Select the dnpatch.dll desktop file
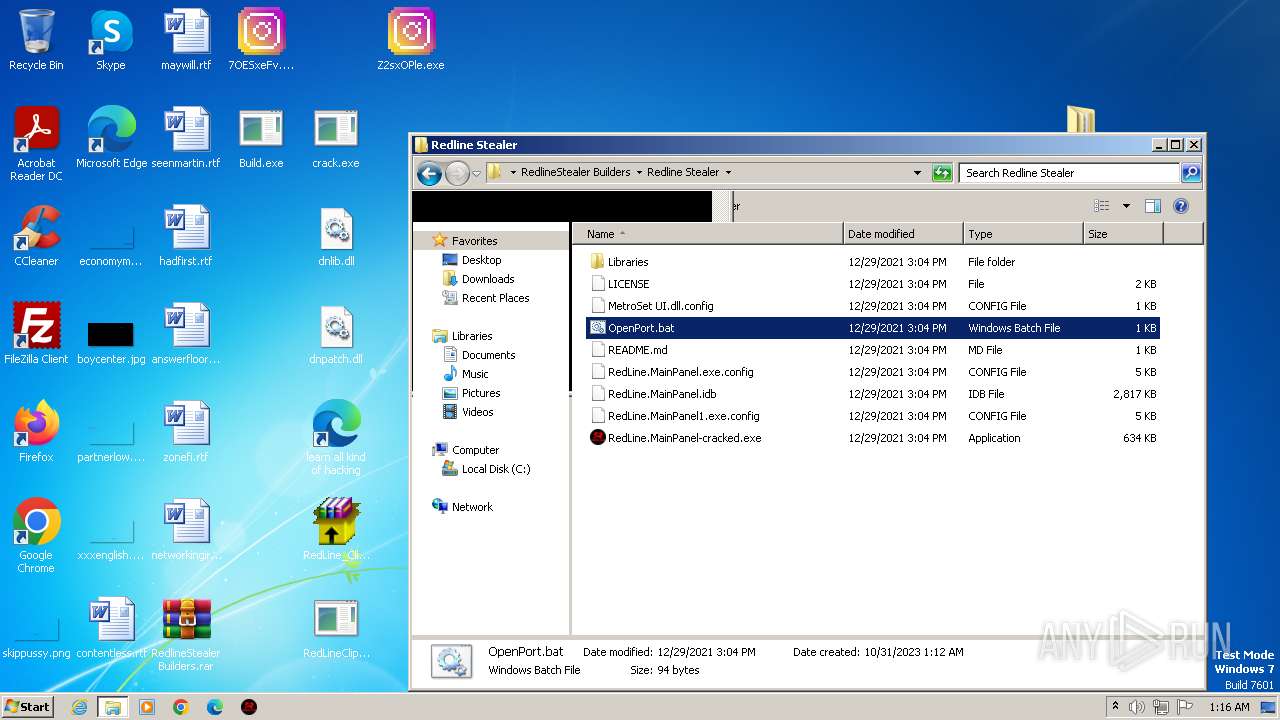1280x720 pixels. tap(336, 334)
